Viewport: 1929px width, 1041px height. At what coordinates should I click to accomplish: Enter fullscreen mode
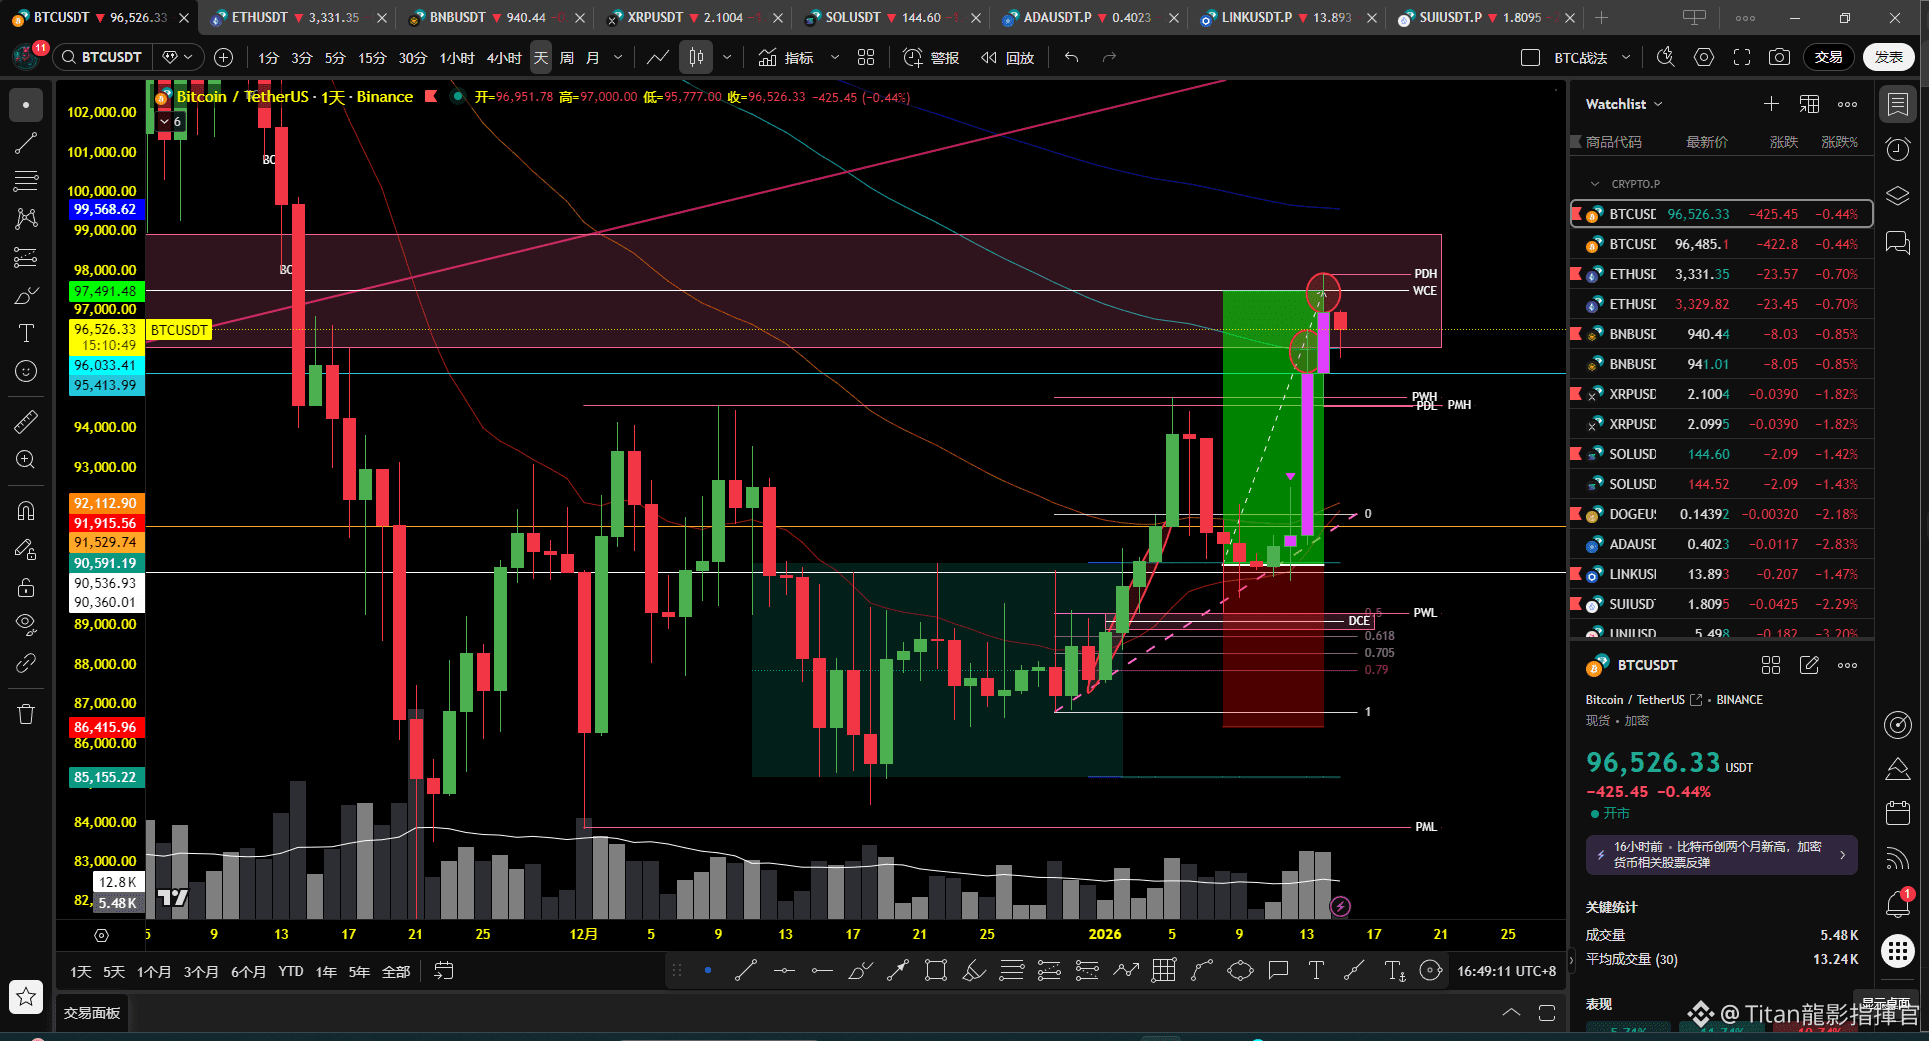(1741, 57)
